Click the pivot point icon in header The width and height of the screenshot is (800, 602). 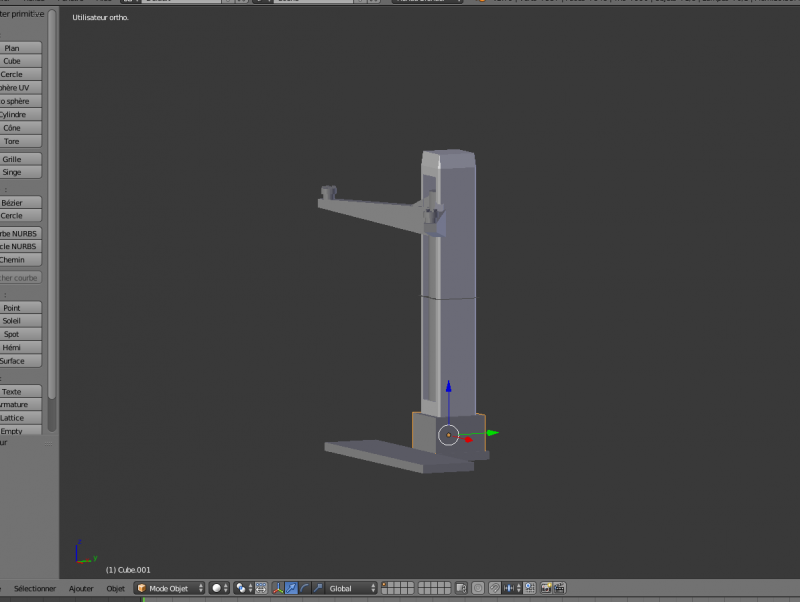coord(241,588)
